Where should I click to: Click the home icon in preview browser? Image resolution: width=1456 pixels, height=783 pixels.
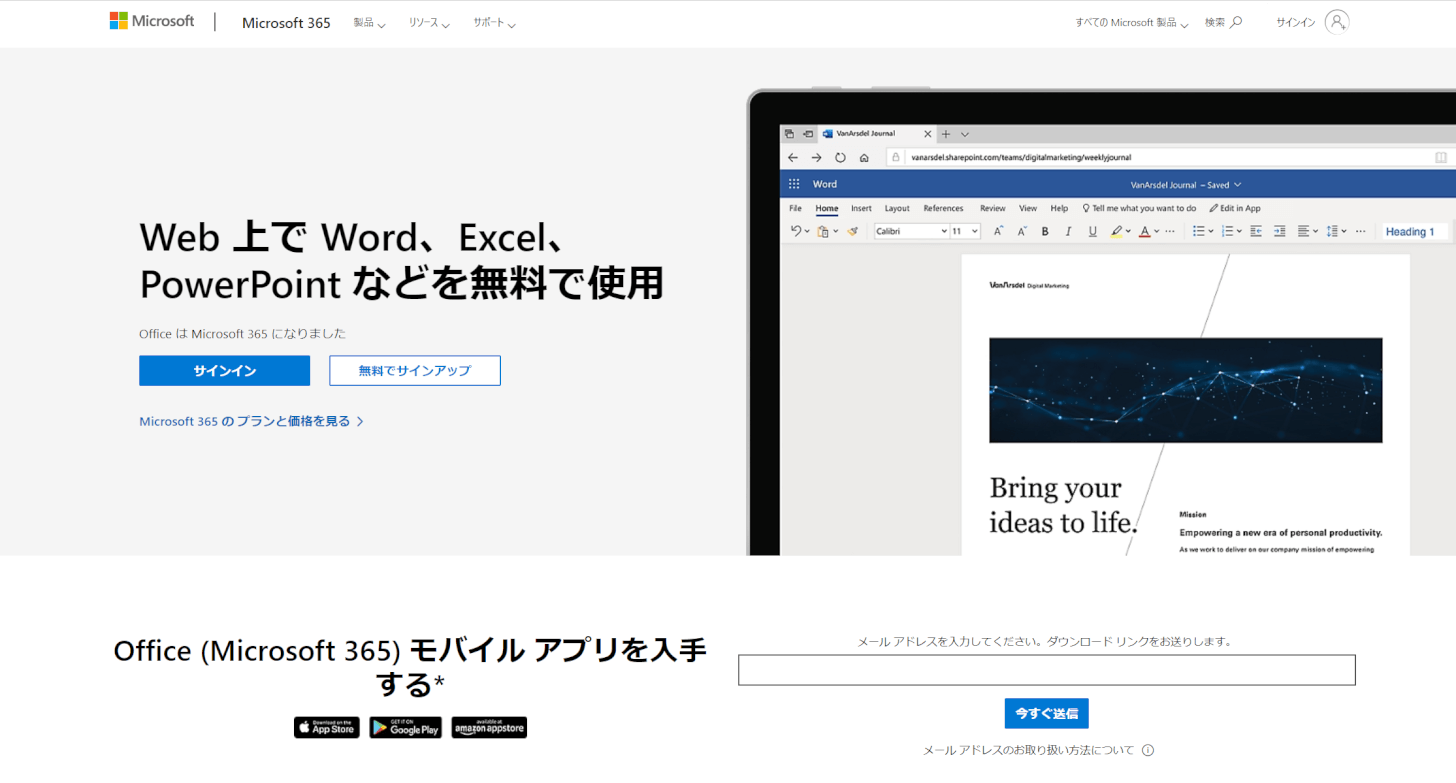click(864, 157)
